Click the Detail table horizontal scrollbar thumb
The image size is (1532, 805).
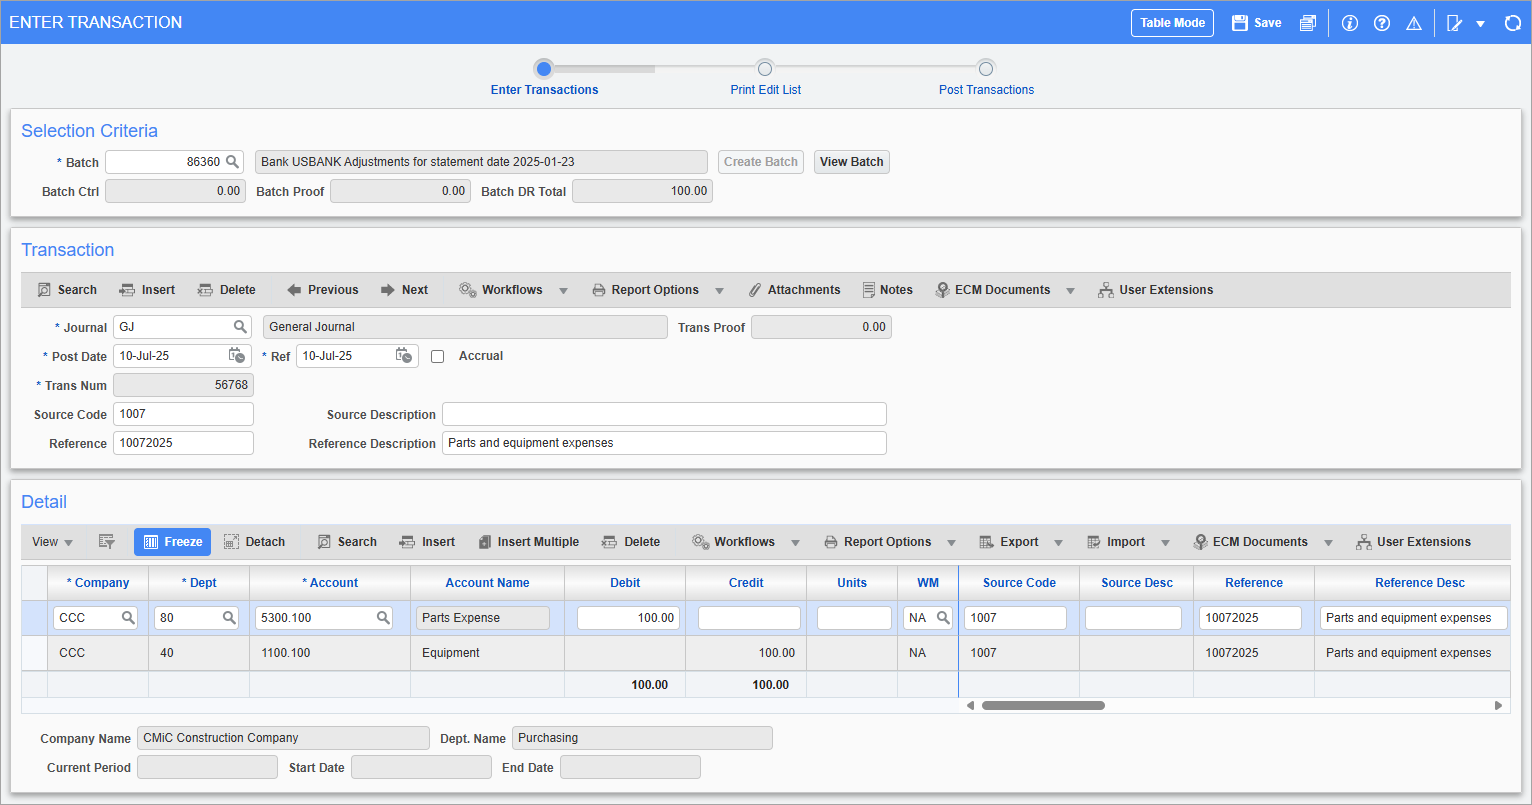(x=1043, y=705)
